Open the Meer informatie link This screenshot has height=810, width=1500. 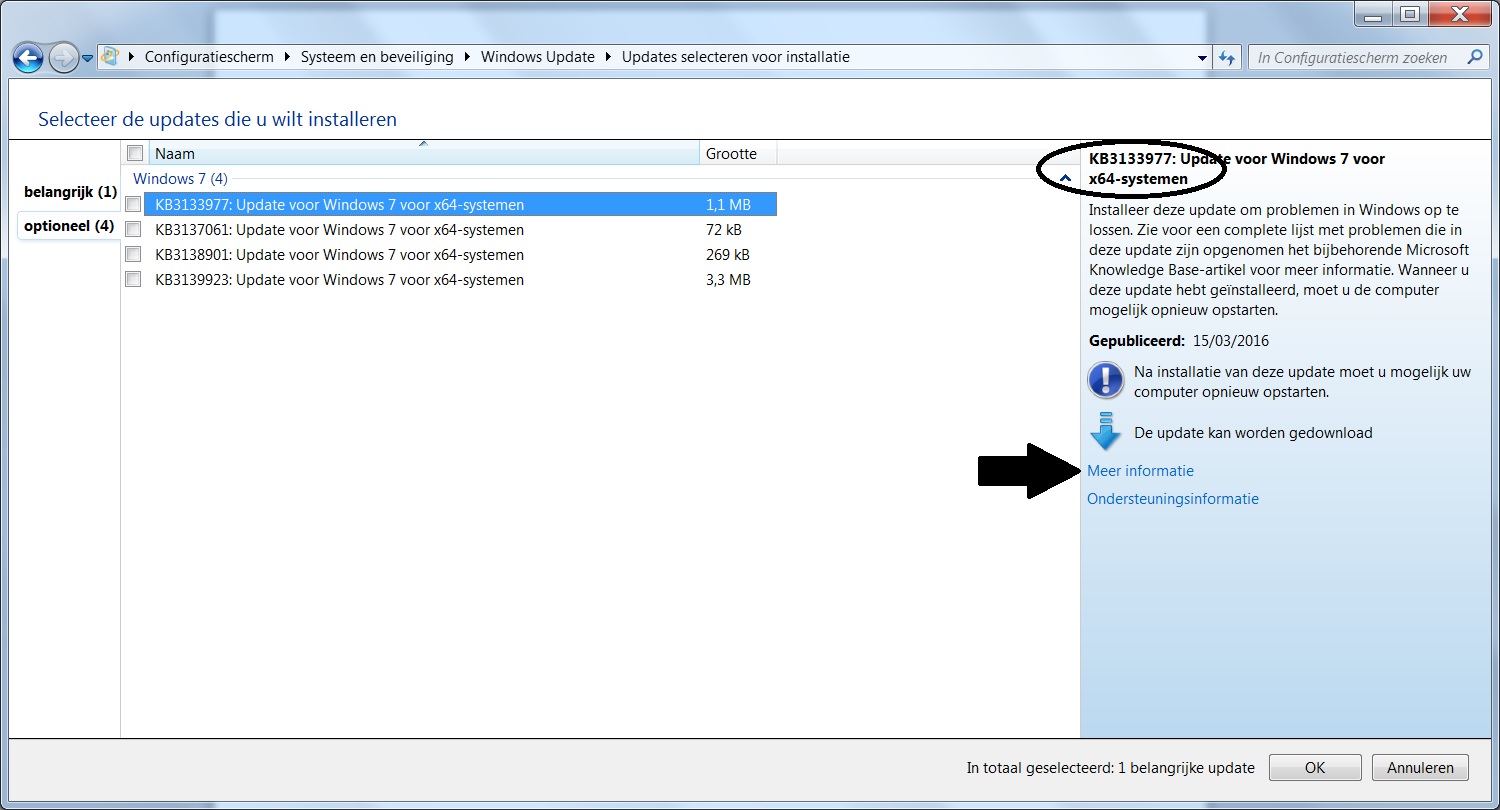1140,470
